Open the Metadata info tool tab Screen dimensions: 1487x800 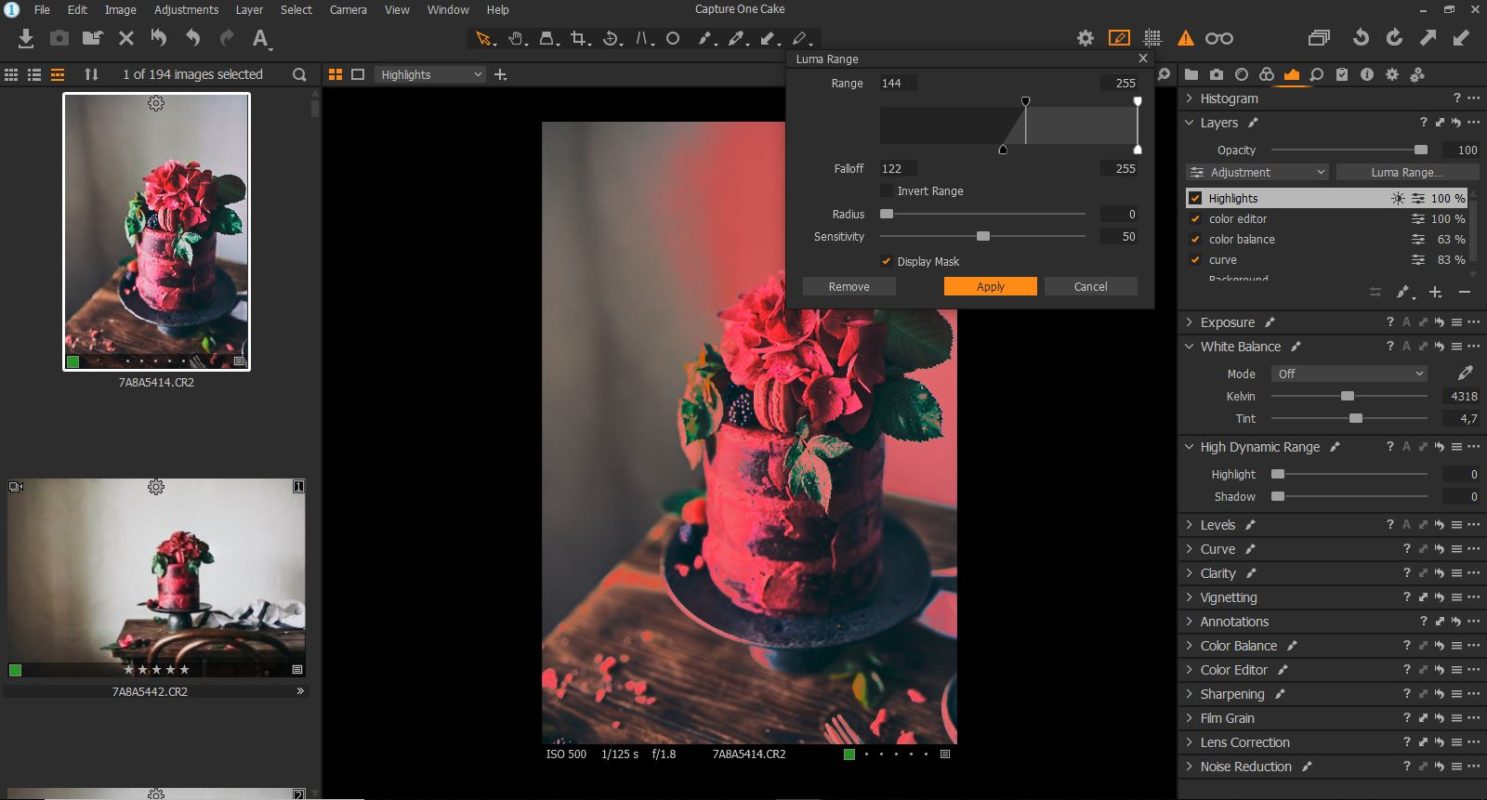[x=1366, y=74]
